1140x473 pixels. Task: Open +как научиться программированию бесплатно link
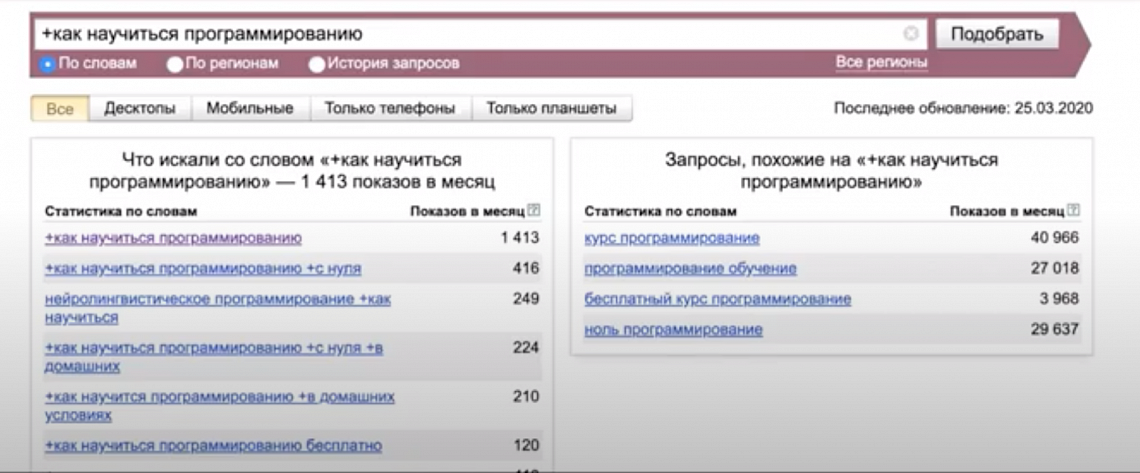[213, 445]
